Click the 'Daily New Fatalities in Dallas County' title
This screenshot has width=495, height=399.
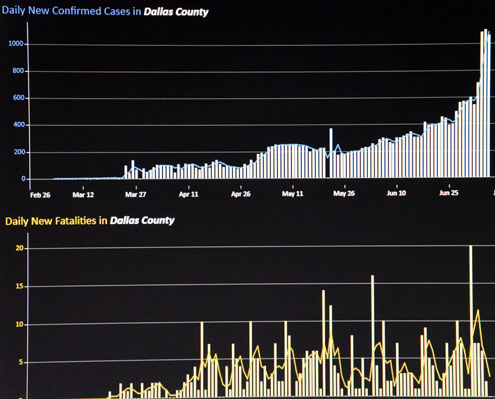[90, 221]
